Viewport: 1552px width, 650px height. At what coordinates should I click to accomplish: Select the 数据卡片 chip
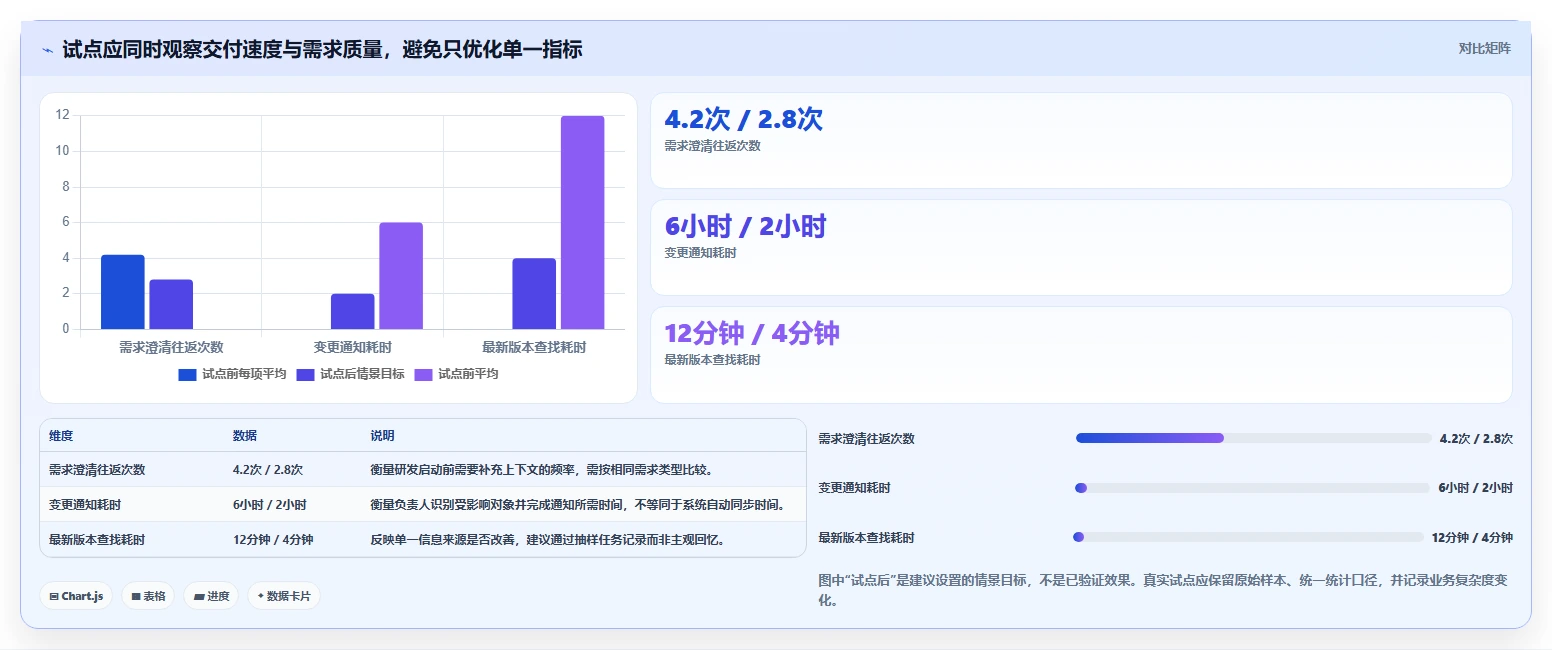click(284, 596)
